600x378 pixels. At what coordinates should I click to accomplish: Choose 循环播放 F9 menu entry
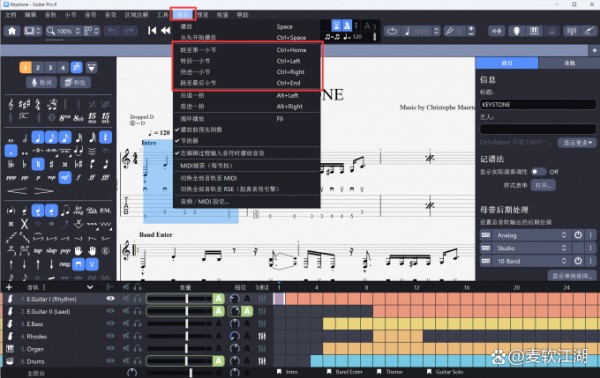pyautogui.click(x=246, y=119)
